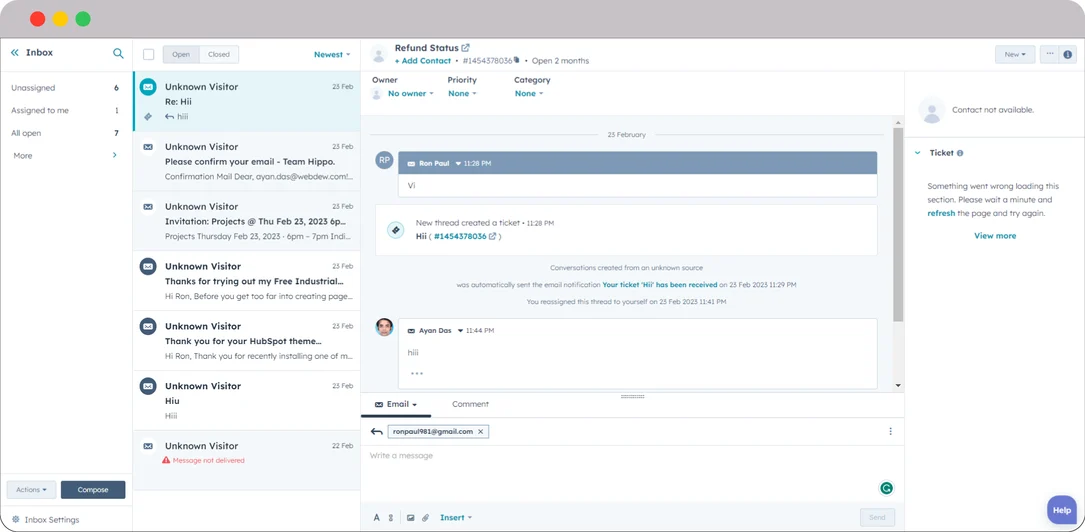Viewport: 1085px width, 532px height.
Task: Switch conversation filter to Closed
Action: point(219,55)
